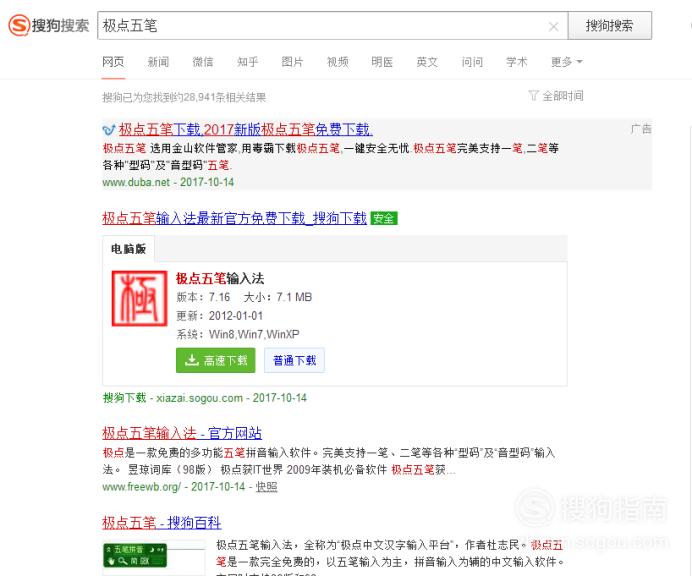Switch to the 明医 tab

tap(382, 62)
